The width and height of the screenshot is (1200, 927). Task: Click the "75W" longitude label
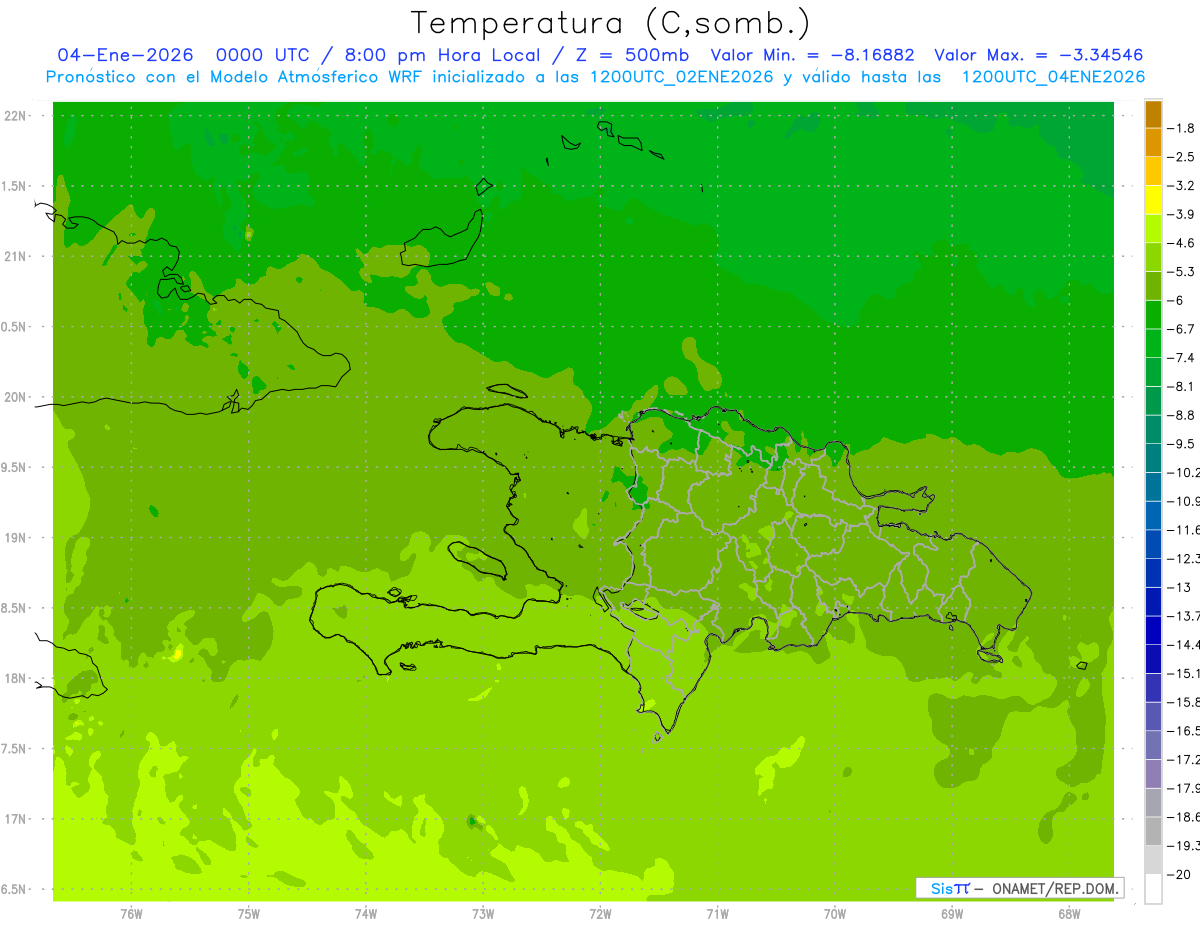click(249, 913)
